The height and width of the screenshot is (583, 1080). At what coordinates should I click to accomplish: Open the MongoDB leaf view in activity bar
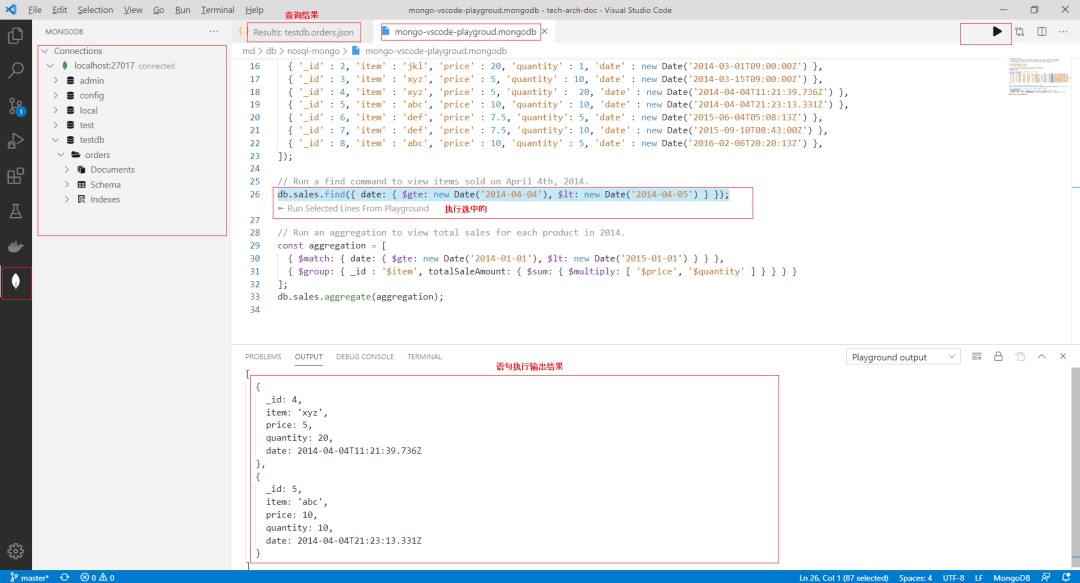click(x=16, y=283)
